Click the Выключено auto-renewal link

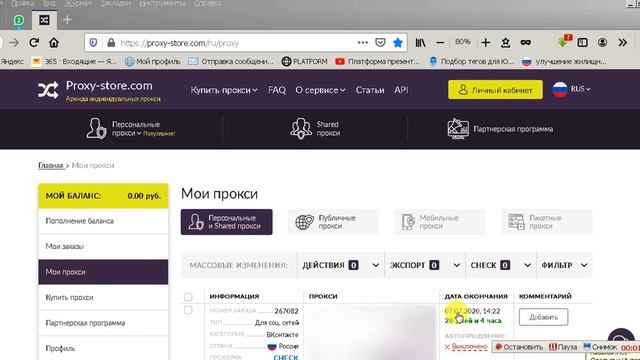click(x=469, y=346)
